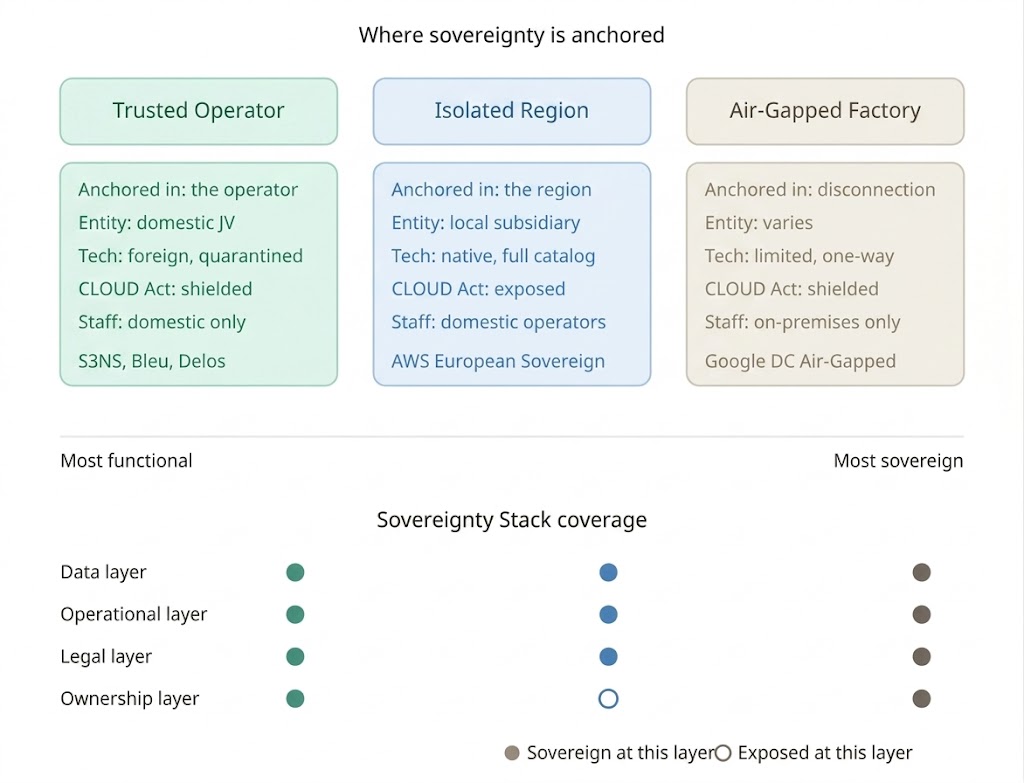Click 'Google DC Air-Gapped' example text
1024x783 pixels.
[x=800, y=361]
